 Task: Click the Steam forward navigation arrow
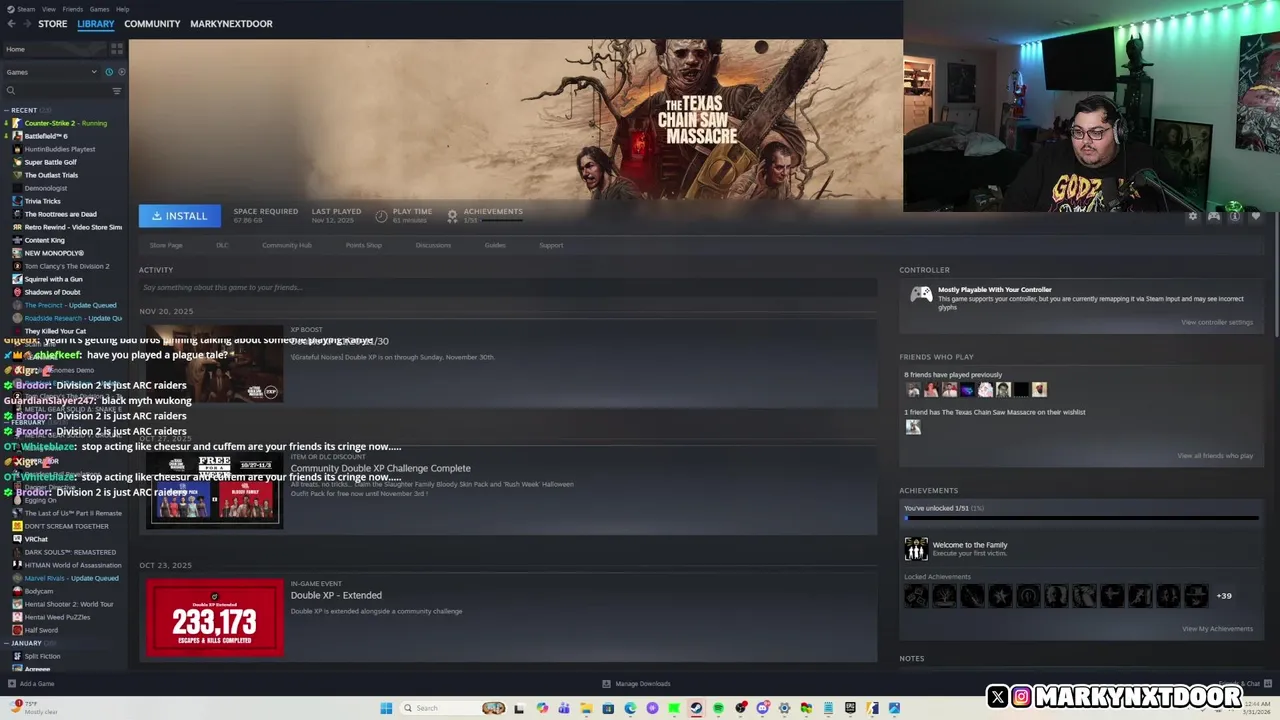pyautogui.click(x=26, y=24)
